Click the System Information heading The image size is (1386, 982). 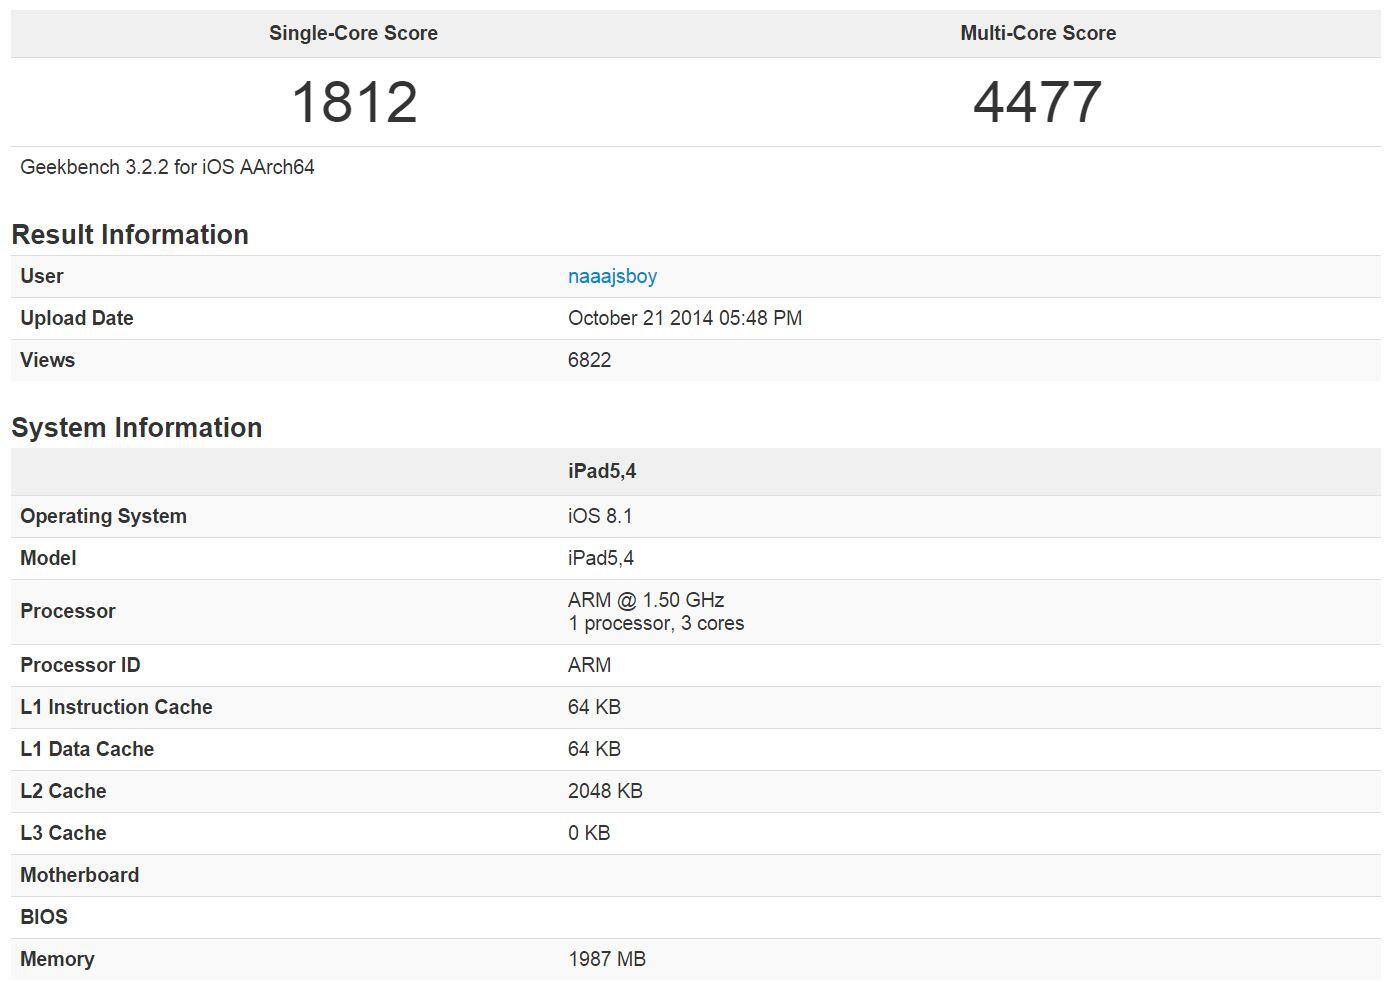click(137, 427)
